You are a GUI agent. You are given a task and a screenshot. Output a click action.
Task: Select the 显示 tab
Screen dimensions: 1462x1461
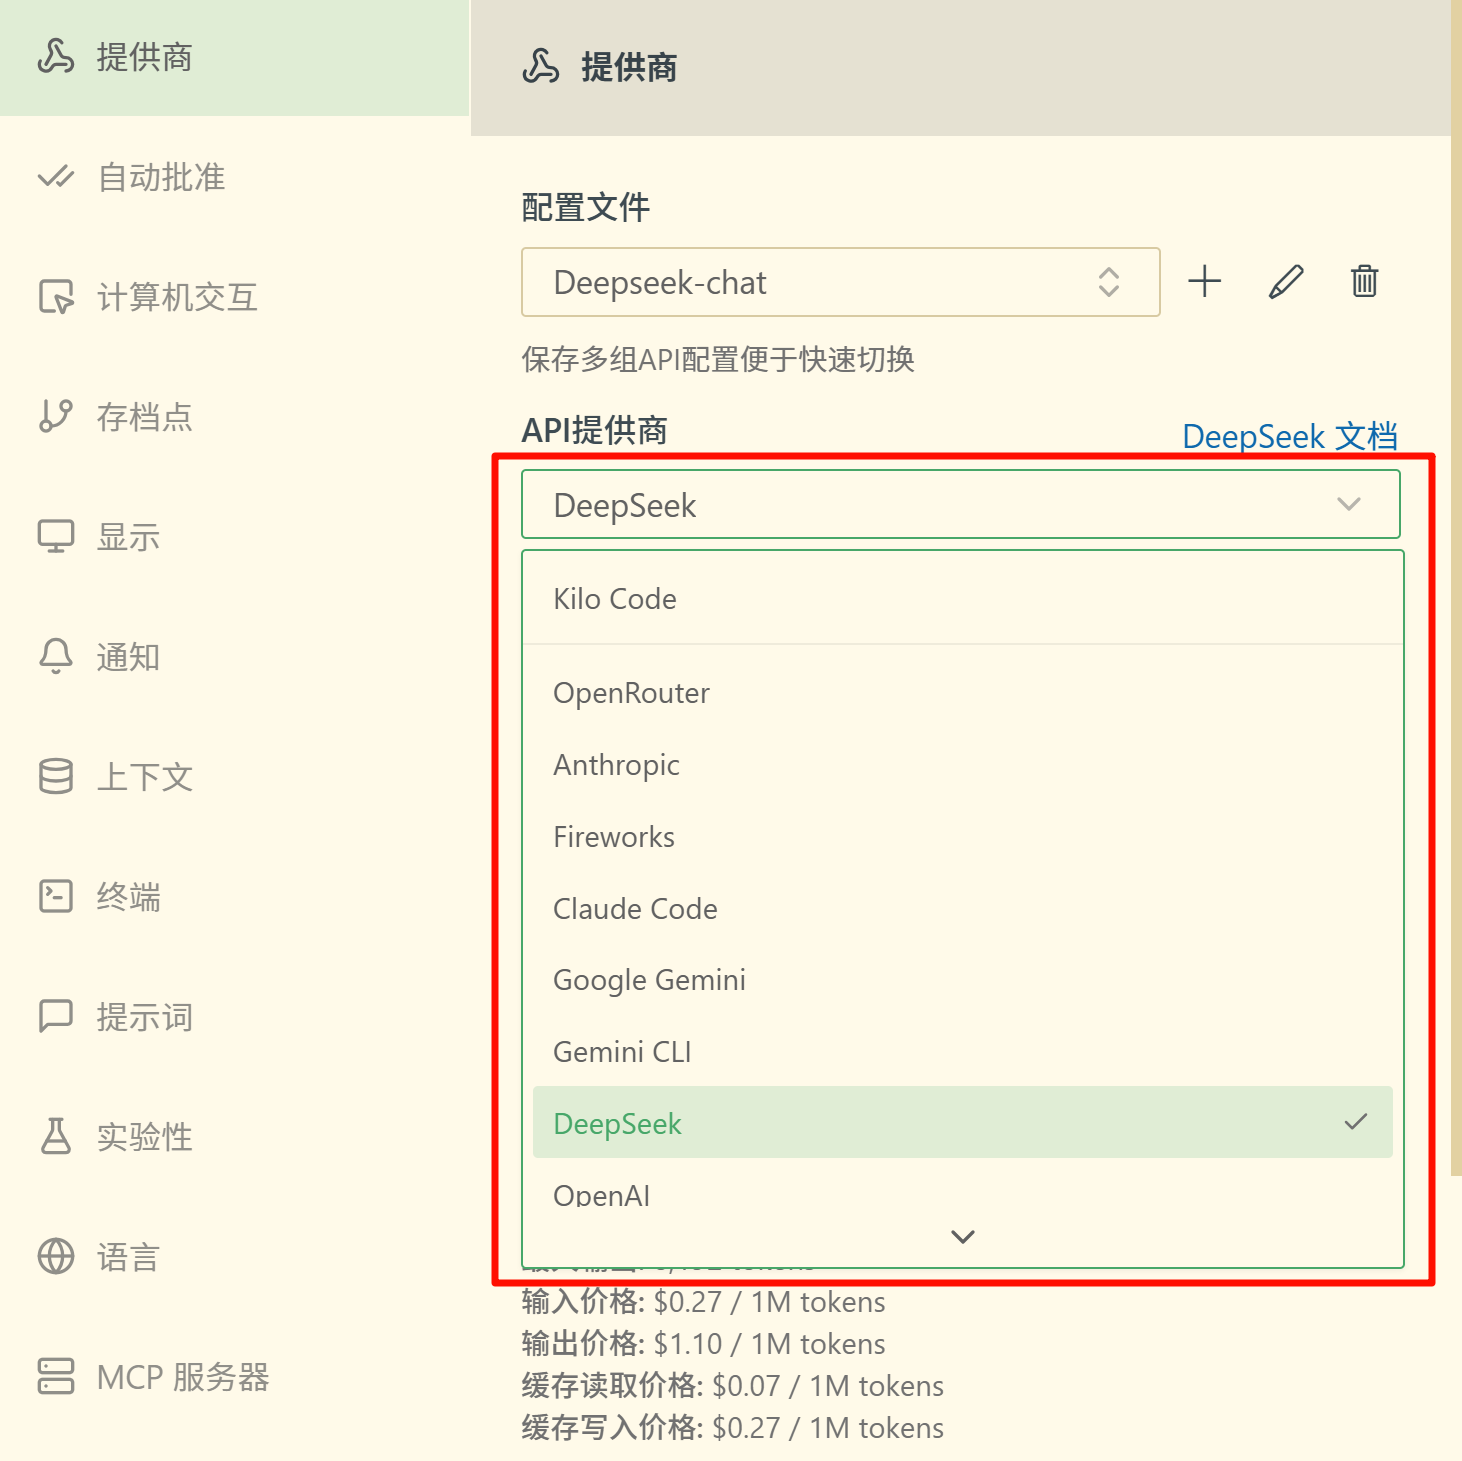(x=235, y=537)
